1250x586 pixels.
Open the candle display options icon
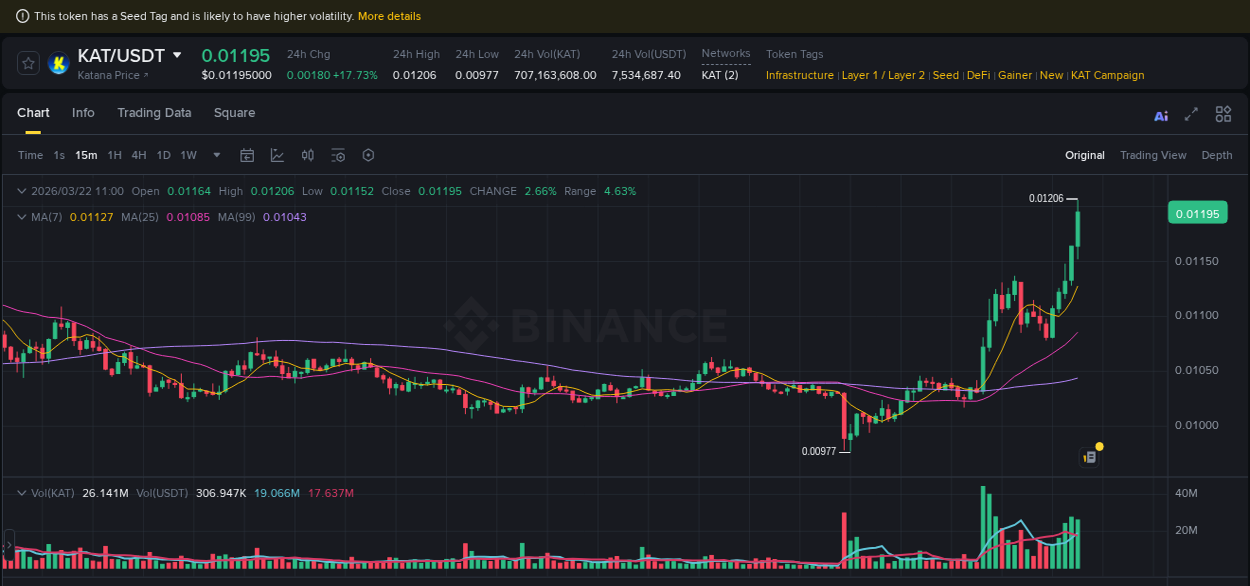(307, 155)
